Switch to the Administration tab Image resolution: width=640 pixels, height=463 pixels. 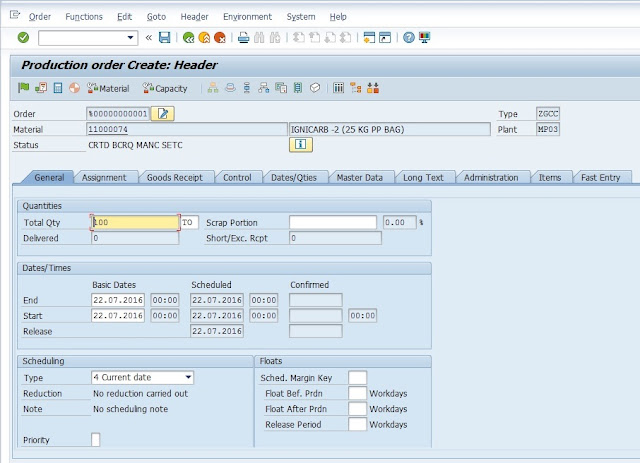[491, 178]
